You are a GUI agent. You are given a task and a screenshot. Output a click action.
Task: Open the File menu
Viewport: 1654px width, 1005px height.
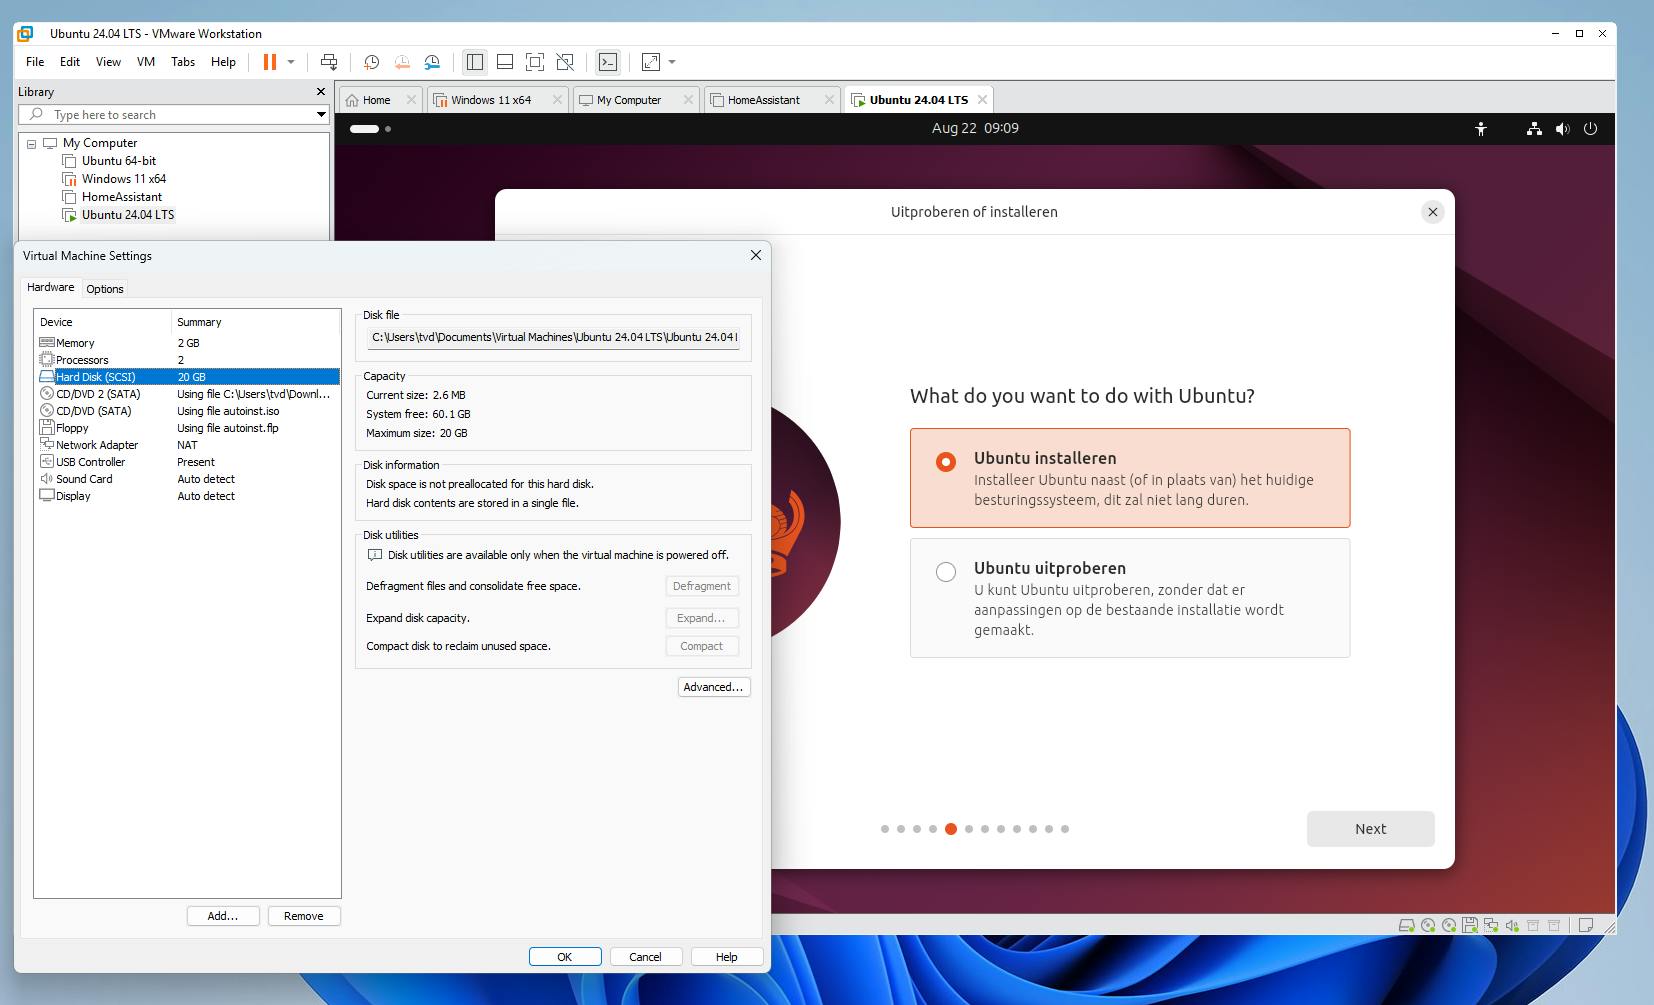pyautogui.click(x=35, y=62)
